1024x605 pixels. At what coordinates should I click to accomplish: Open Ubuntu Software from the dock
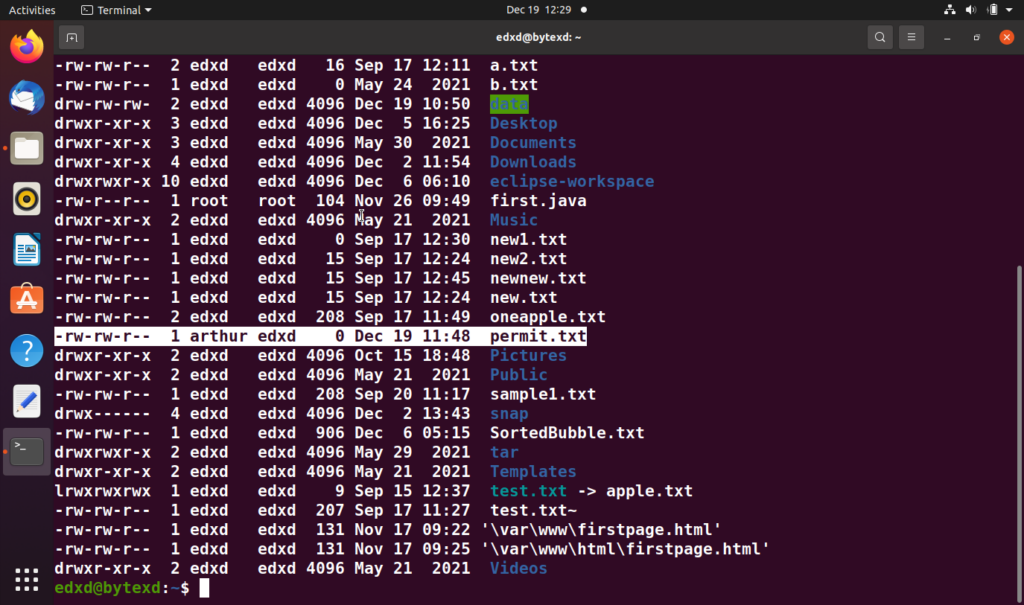(26, 298)
